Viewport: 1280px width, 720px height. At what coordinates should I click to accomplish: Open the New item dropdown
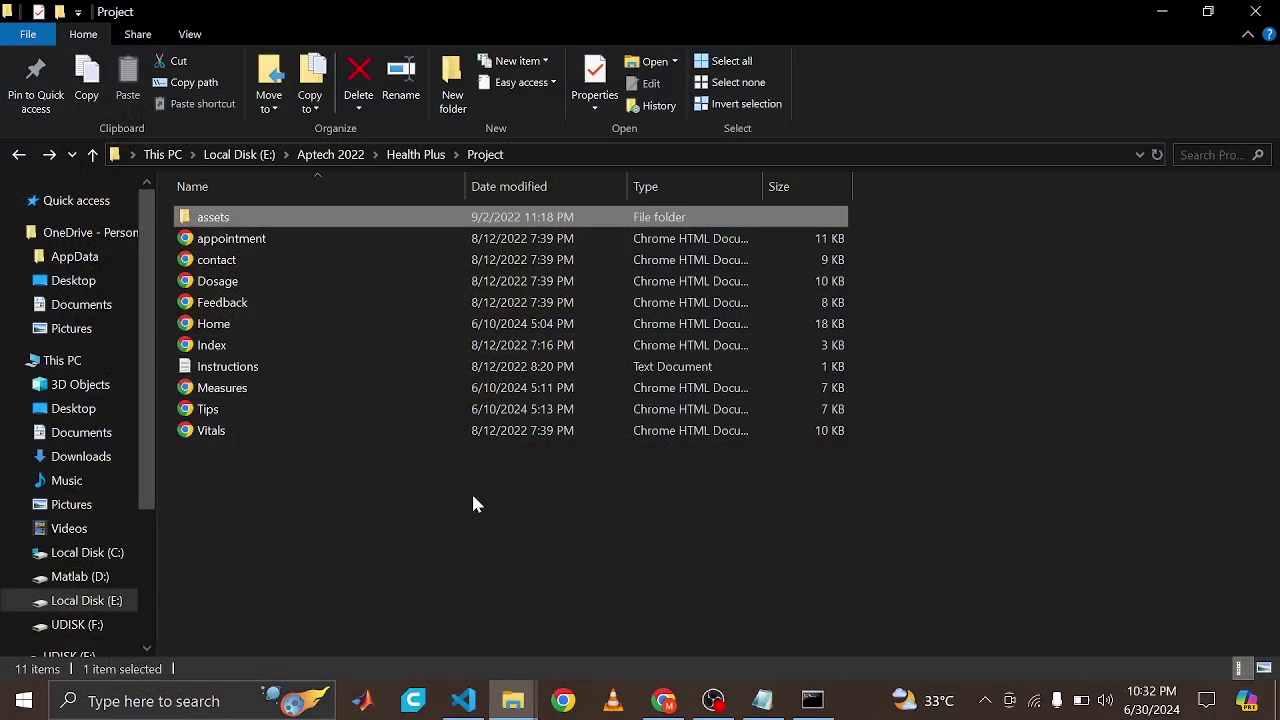coord(513,61)
